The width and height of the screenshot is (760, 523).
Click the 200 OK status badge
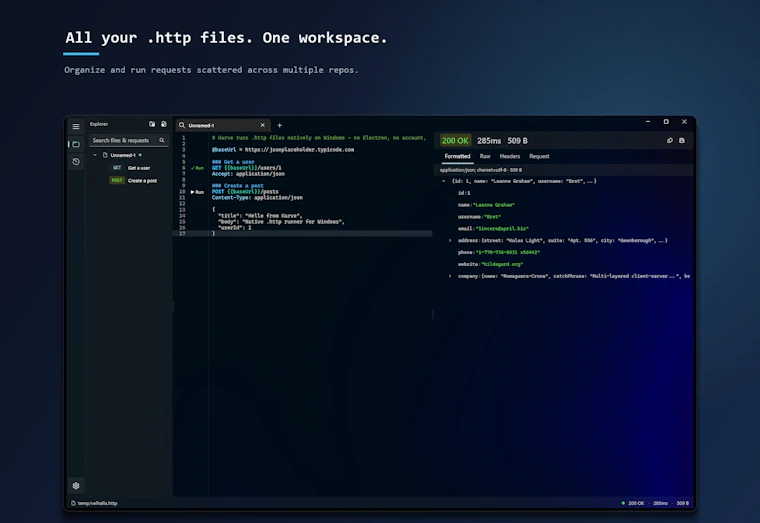pyautogui.click(x=455, y=141)
